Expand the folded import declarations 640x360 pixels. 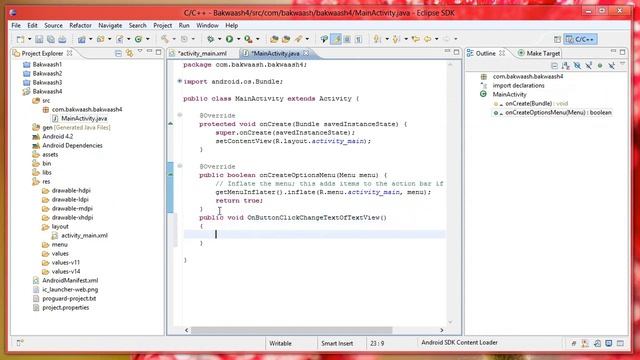coord(180,81)
